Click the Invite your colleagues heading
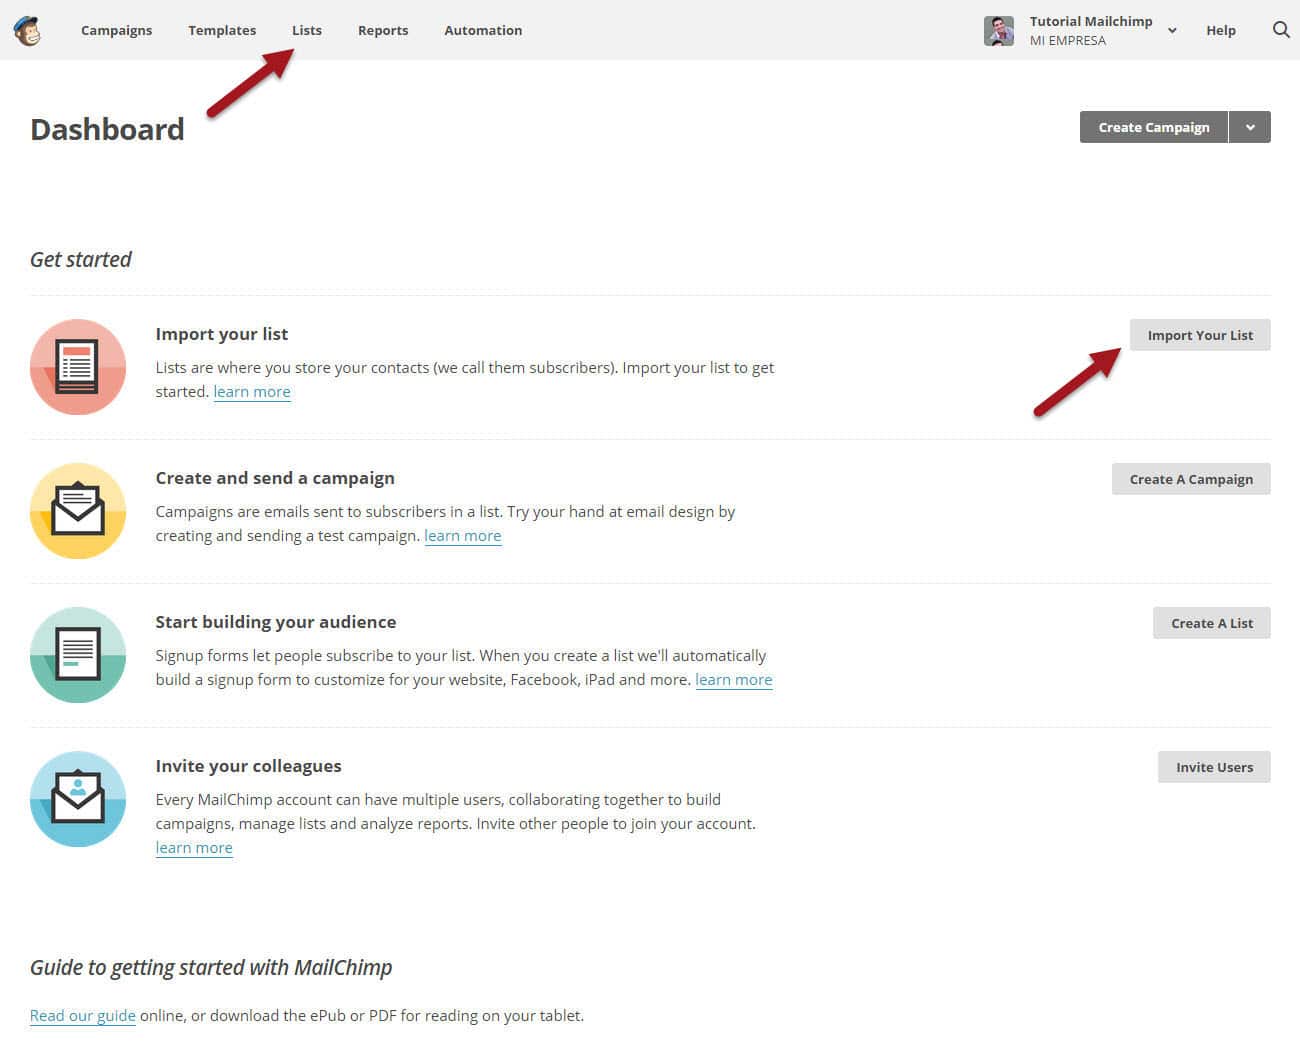Image resolution: width=1300 pixels, height=1041 pixels. [249, 766]
